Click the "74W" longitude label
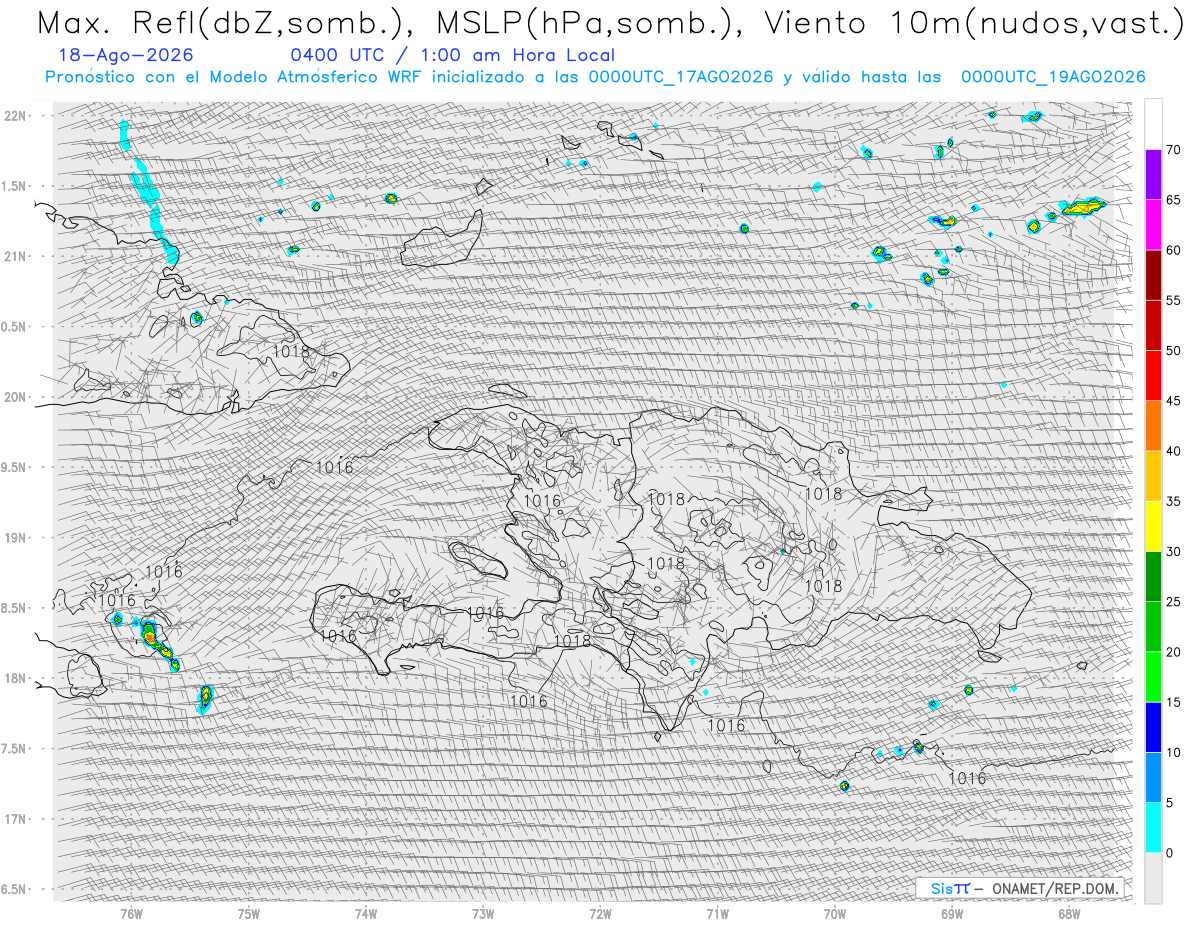This screenshot has height=927, width=1200. [x=366, y=914]
